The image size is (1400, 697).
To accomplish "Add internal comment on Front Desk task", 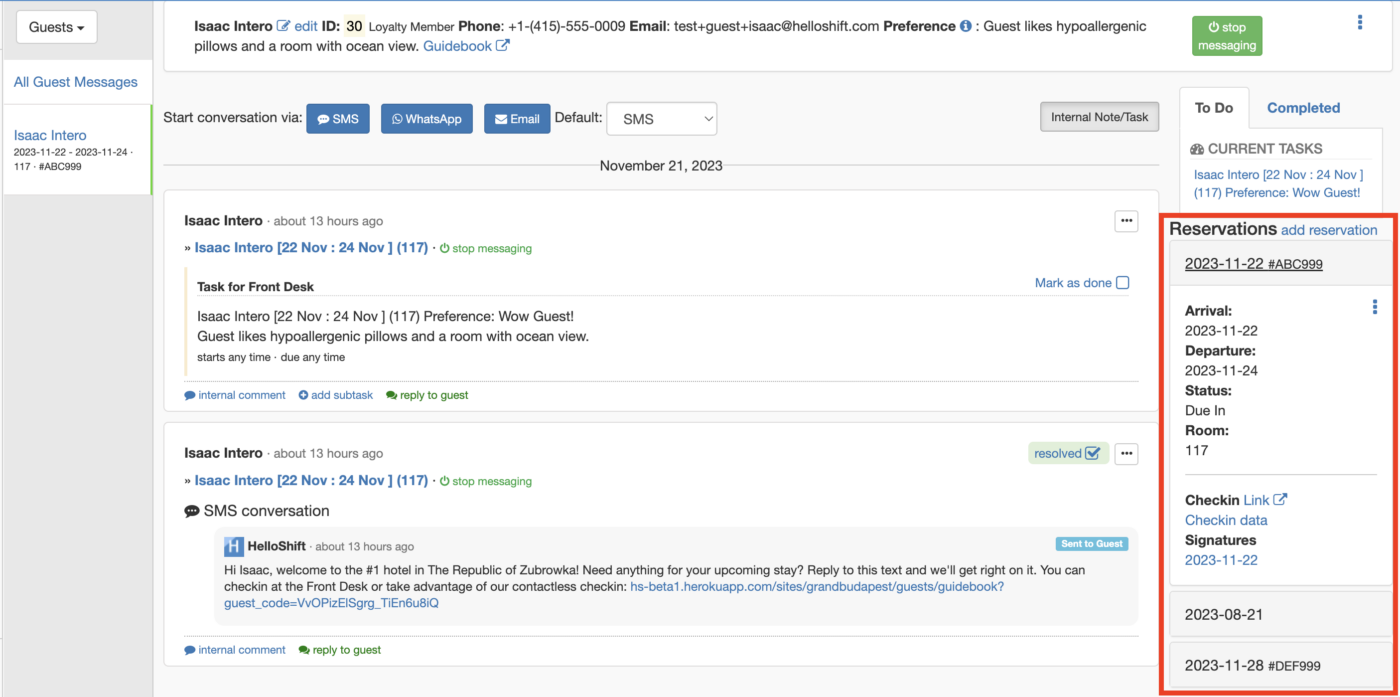I will pos(235,395).
